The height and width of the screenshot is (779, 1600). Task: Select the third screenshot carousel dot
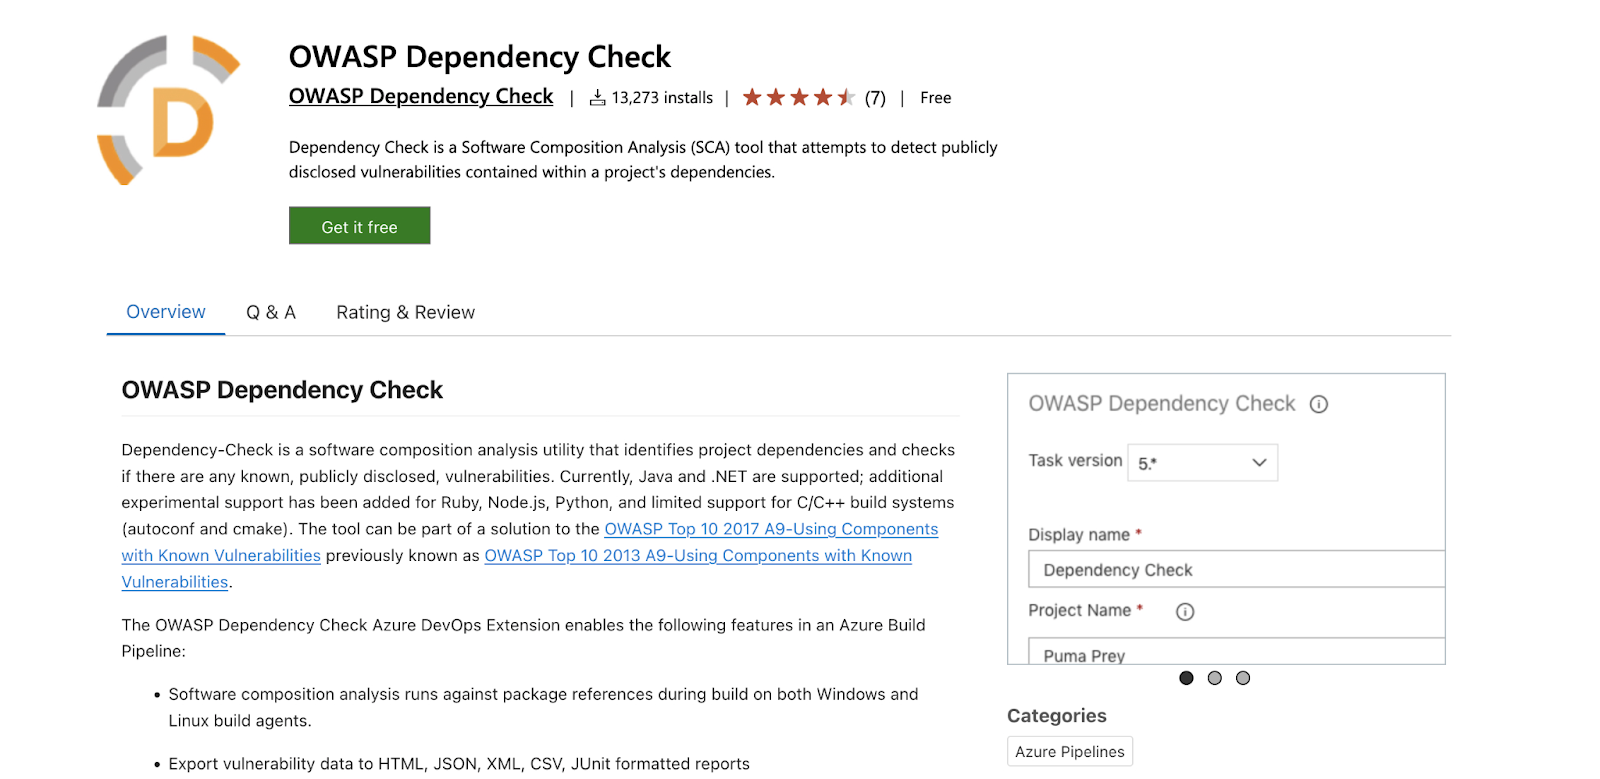point(1242,677)
